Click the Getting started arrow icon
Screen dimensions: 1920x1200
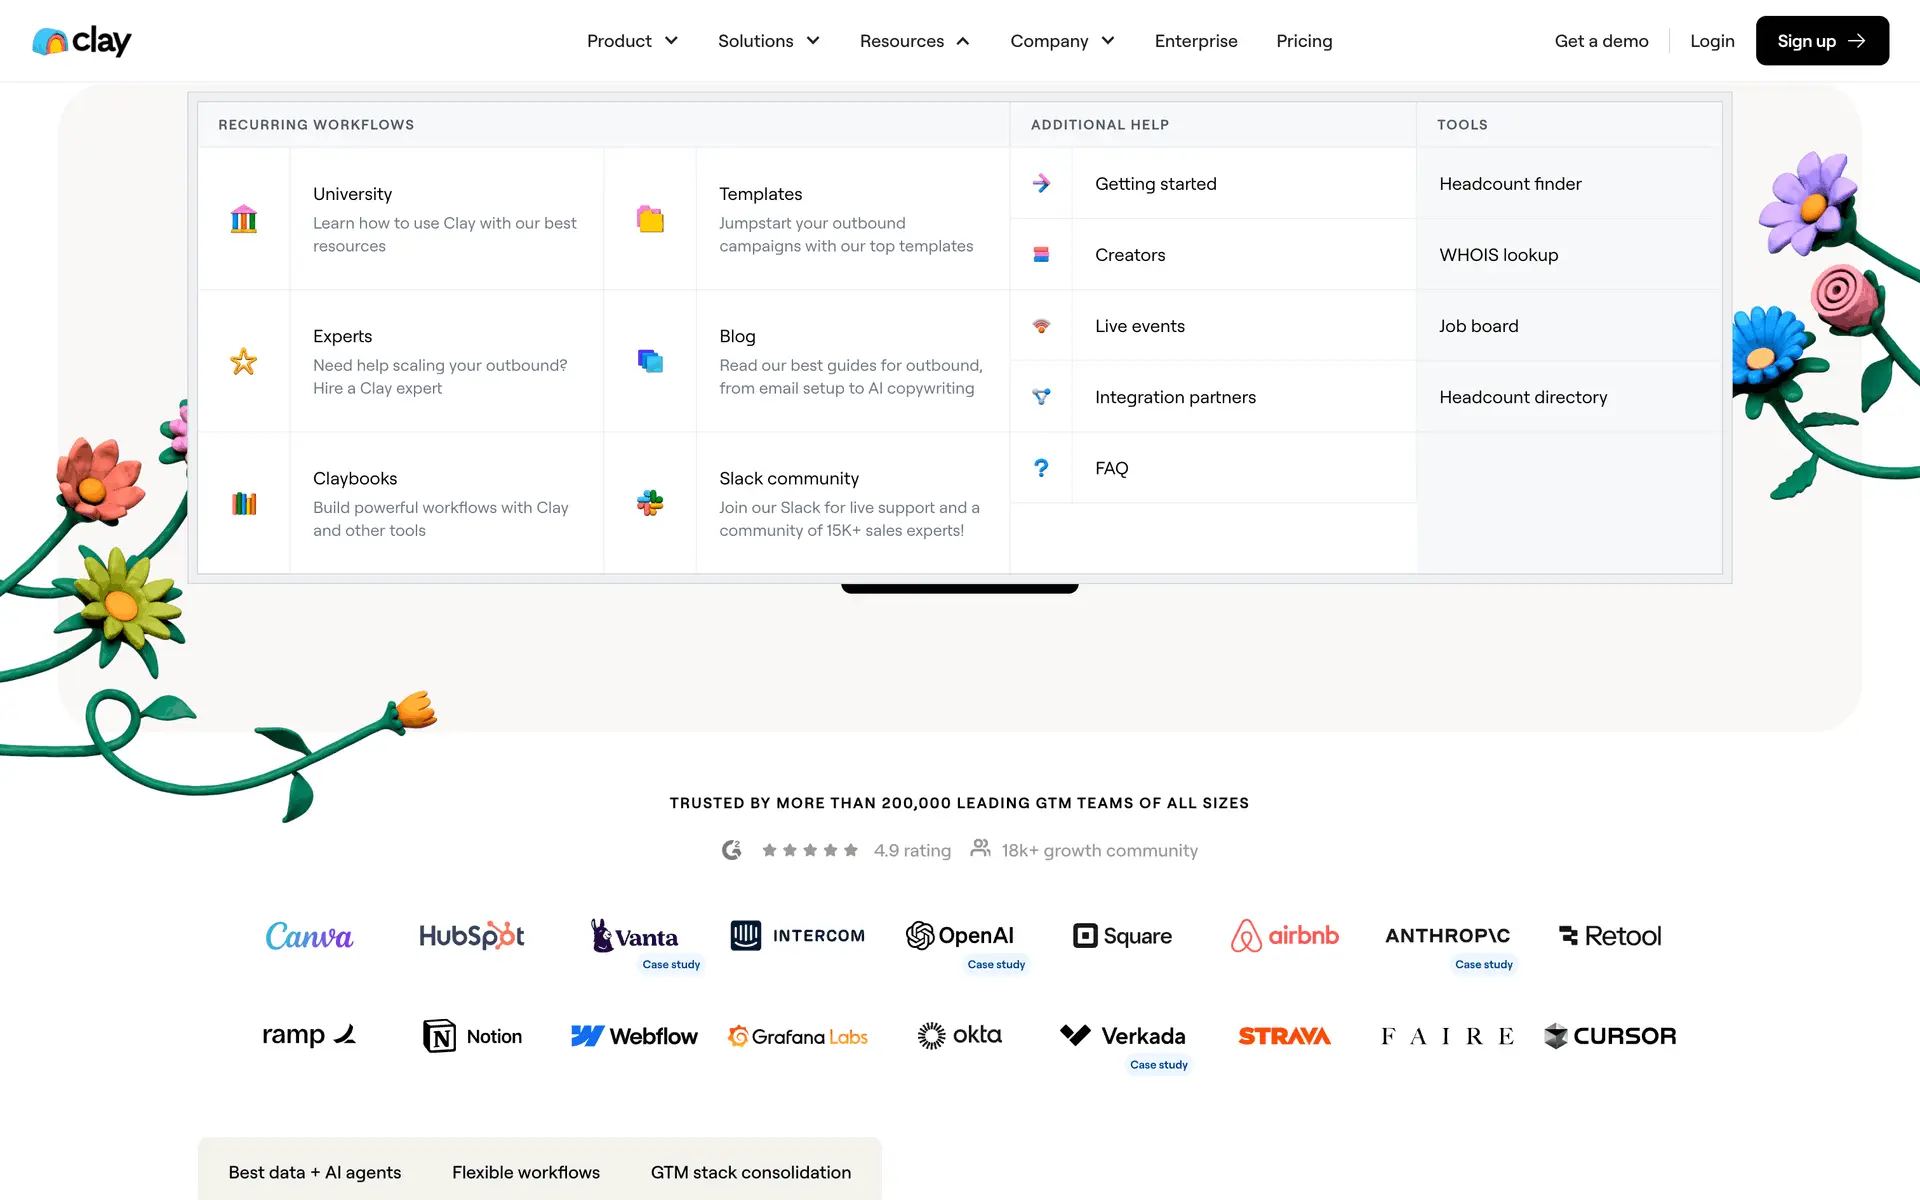tap(1041, 183)
